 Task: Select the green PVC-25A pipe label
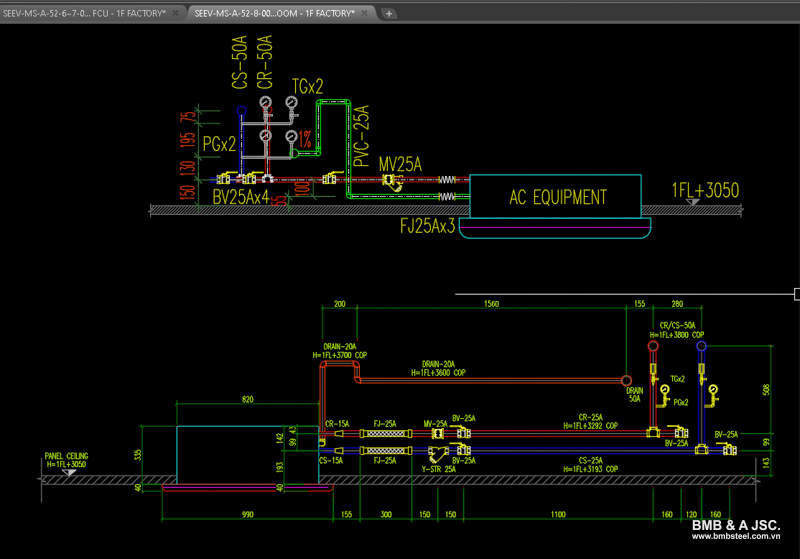pos(362,134)
